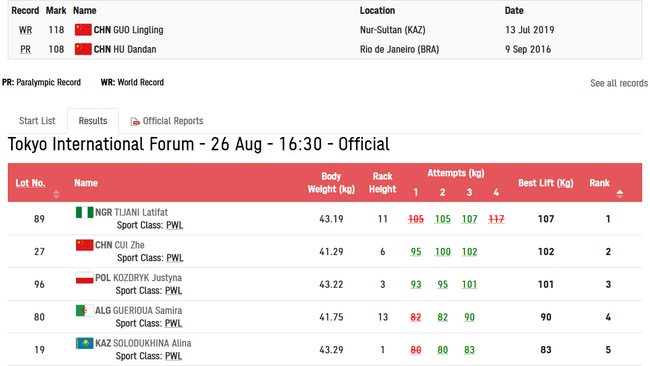Image resolution: width=650 pixels, height=366 pixels.
Task: Click location Nur-Sultan (KAZ)
Action: (393, 30)
